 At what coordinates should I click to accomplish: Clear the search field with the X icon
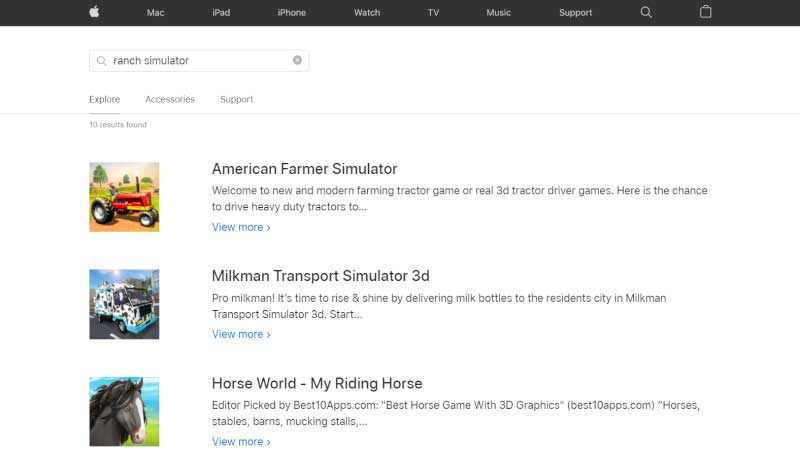pyautogui.click(x=297, y=60)
